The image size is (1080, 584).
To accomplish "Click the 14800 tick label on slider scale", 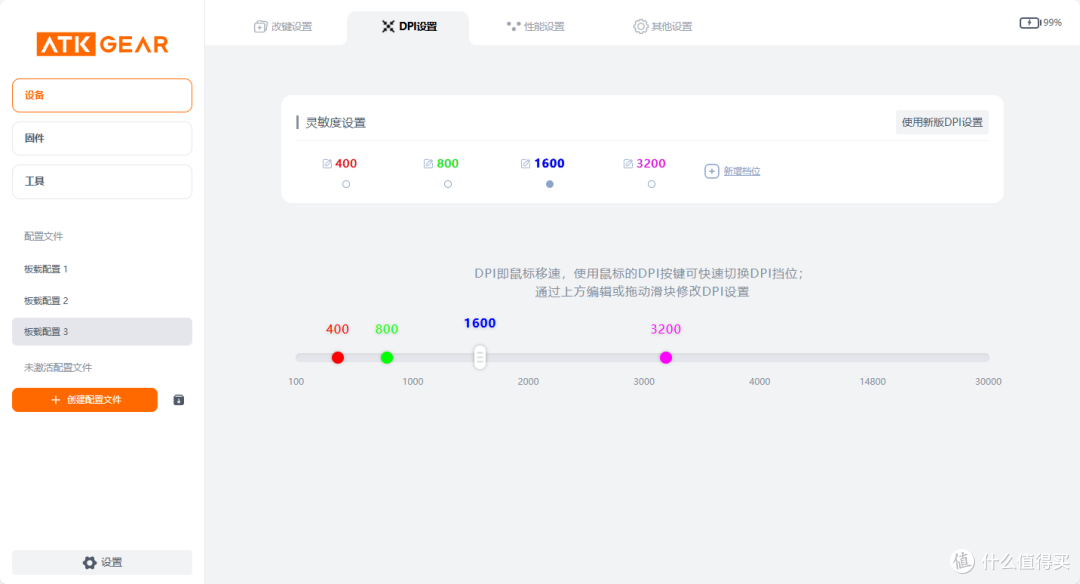I will [x=873, y=382].
